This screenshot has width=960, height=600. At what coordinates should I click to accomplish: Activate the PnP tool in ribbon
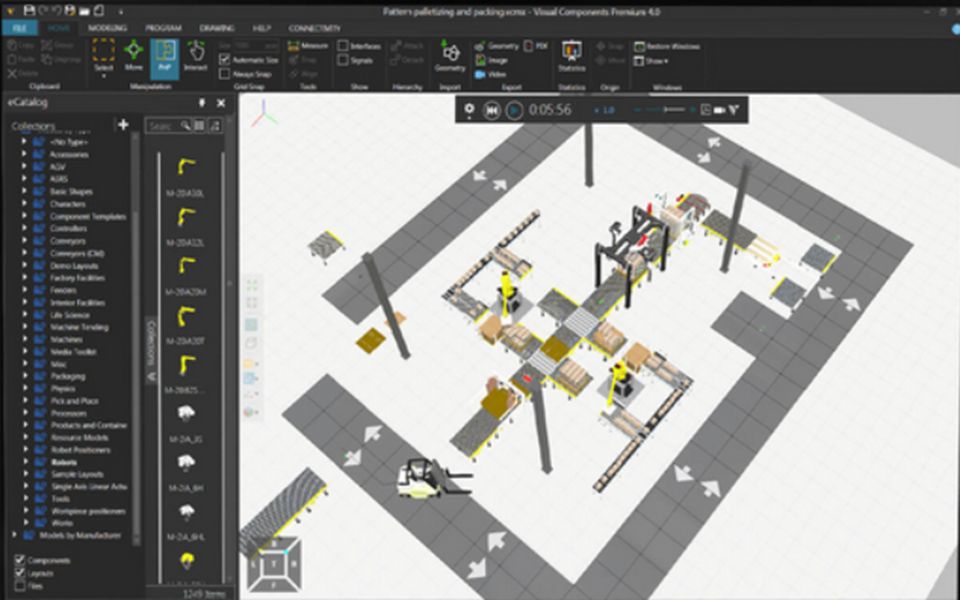pos(164,56)
